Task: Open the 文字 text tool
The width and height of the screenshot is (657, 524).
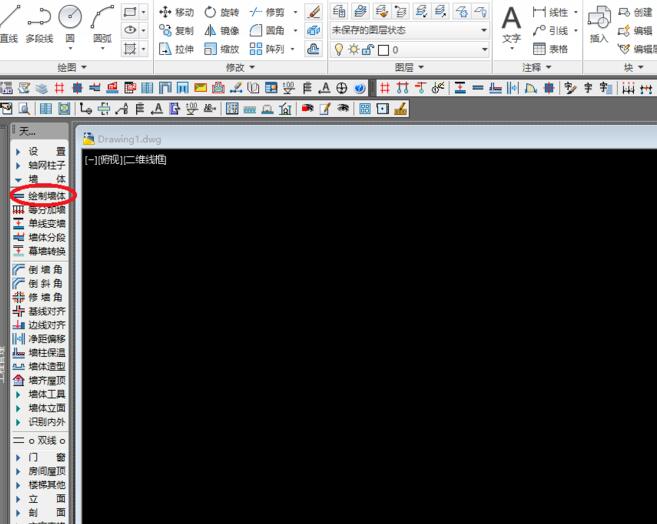Action: tap(511, 26)
